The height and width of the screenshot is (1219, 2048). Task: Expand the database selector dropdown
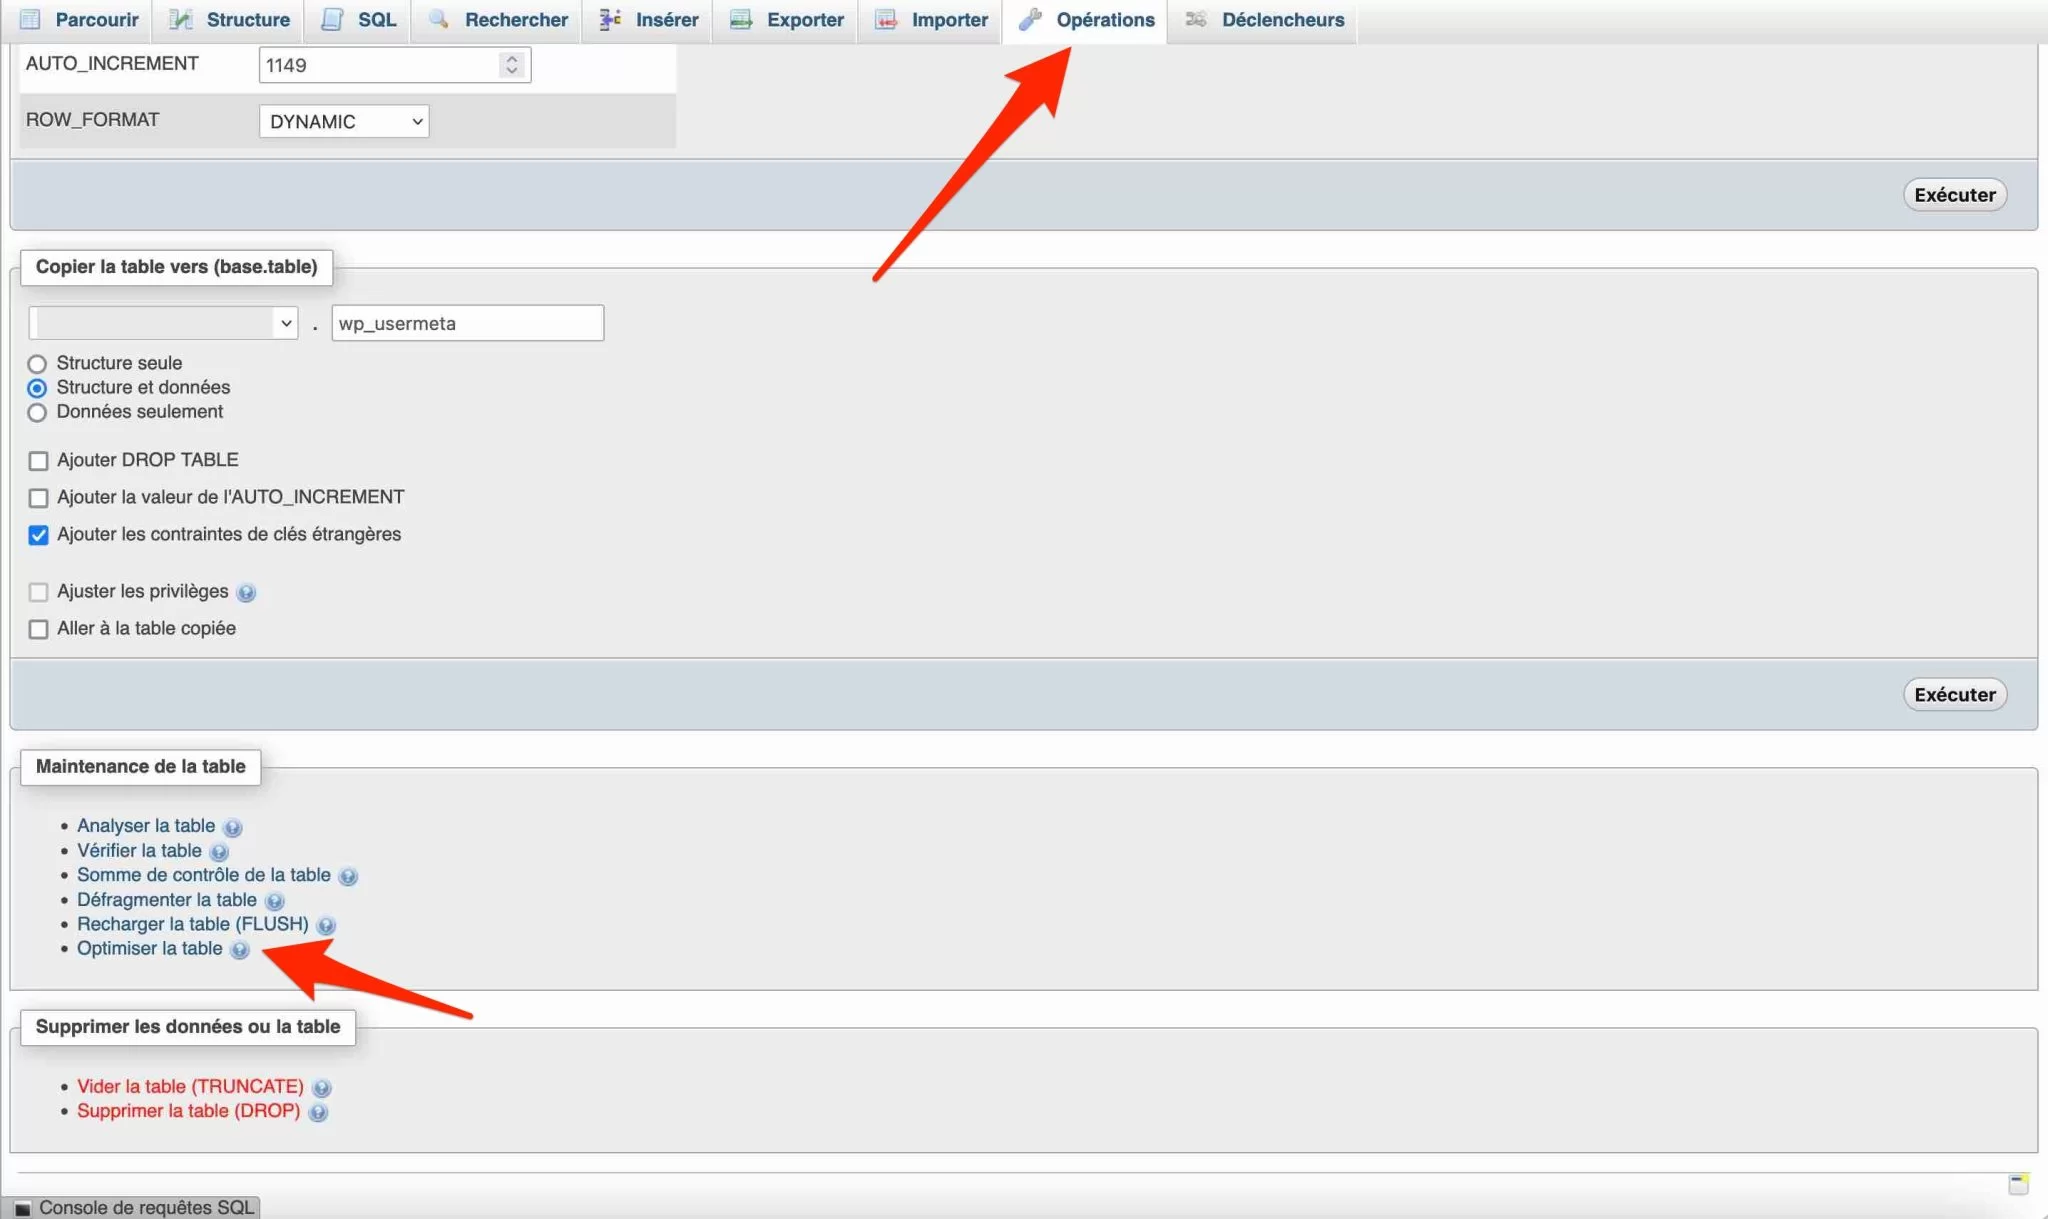[x=162, y=322]
